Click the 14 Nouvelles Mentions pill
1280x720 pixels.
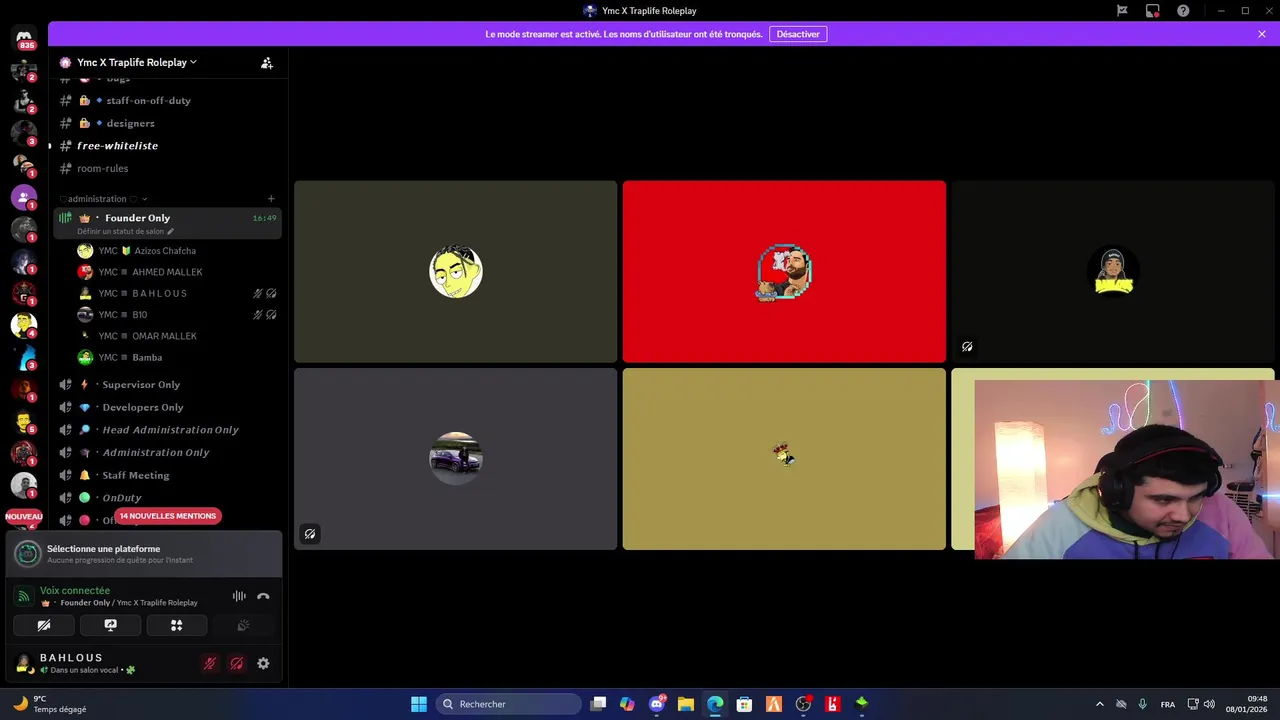(168, 516)
